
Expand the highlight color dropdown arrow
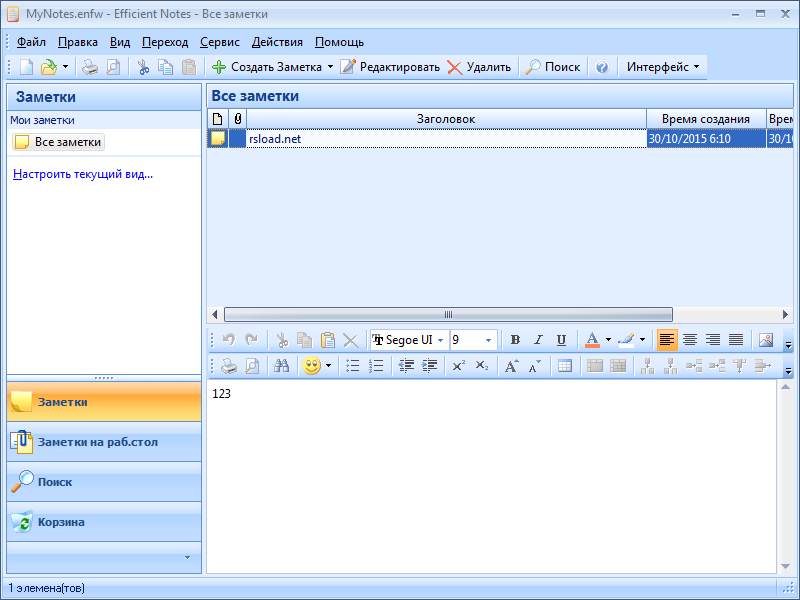click(642, 340)
